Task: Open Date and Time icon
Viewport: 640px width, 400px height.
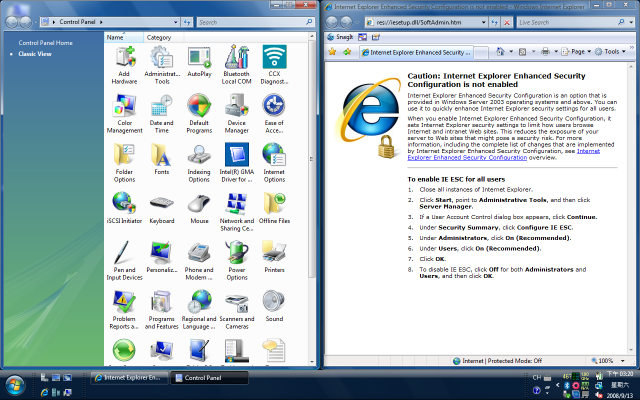Action: (162, 114)
